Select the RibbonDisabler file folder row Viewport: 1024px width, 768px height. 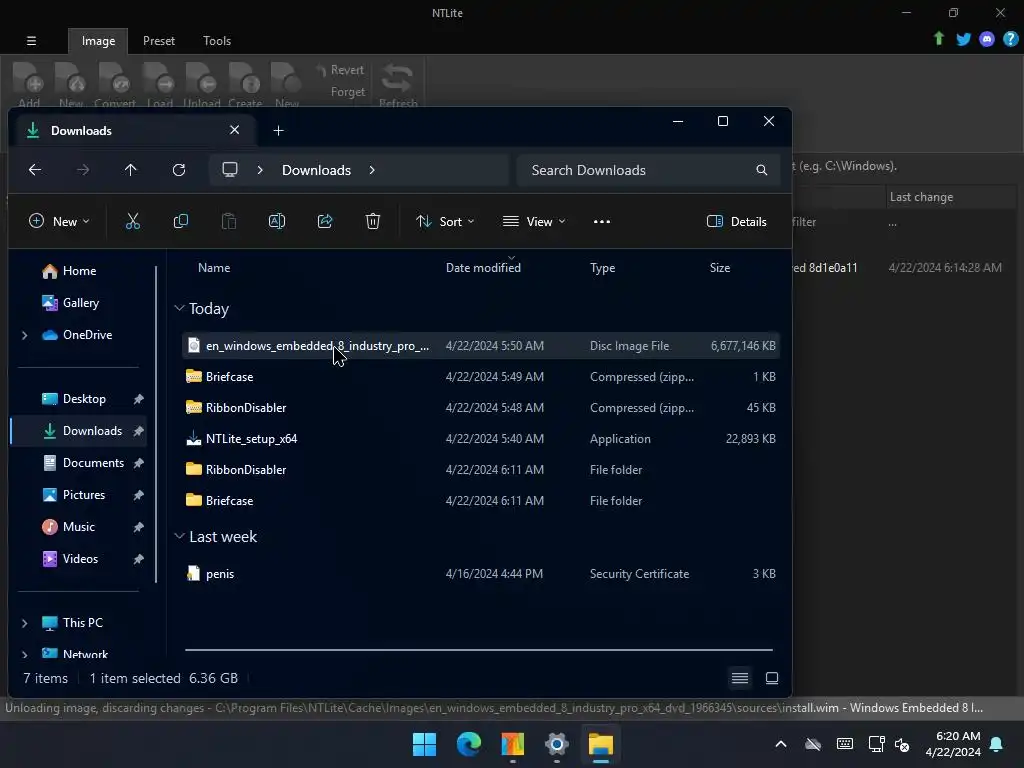tap(481, 470)
